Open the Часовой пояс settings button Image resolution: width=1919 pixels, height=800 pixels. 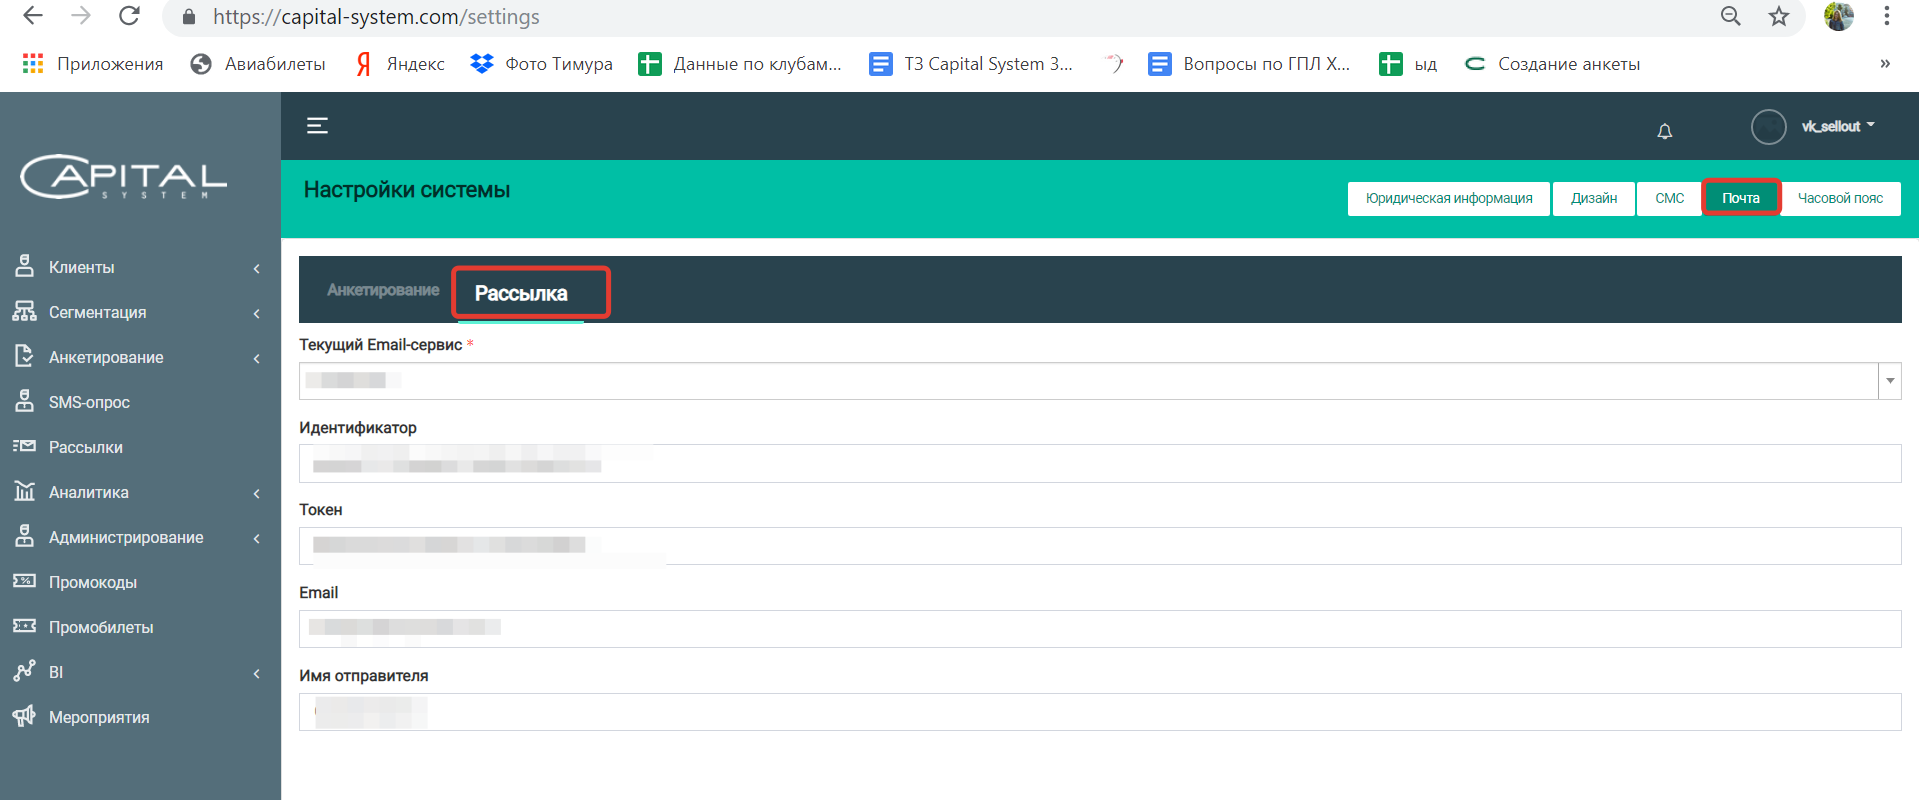[1840, 198]
